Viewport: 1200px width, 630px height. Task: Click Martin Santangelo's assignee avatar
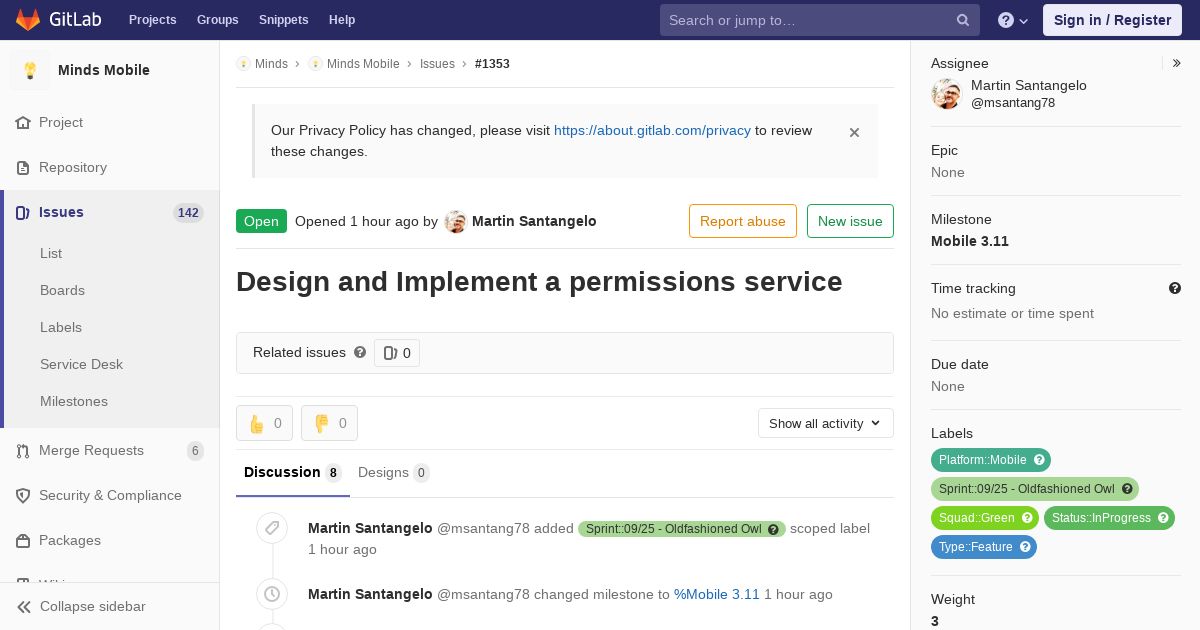tap(946, 94)
